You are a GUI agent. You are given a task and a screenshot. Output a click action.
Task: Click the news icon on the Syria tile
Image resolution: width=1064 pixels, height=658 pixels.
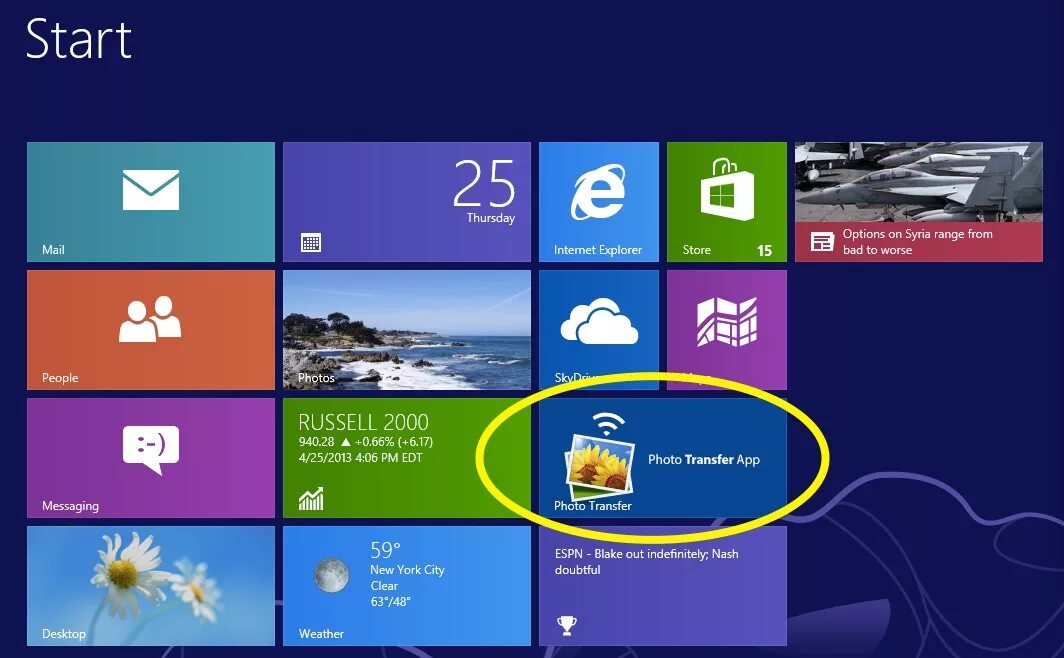pos(822,241)
